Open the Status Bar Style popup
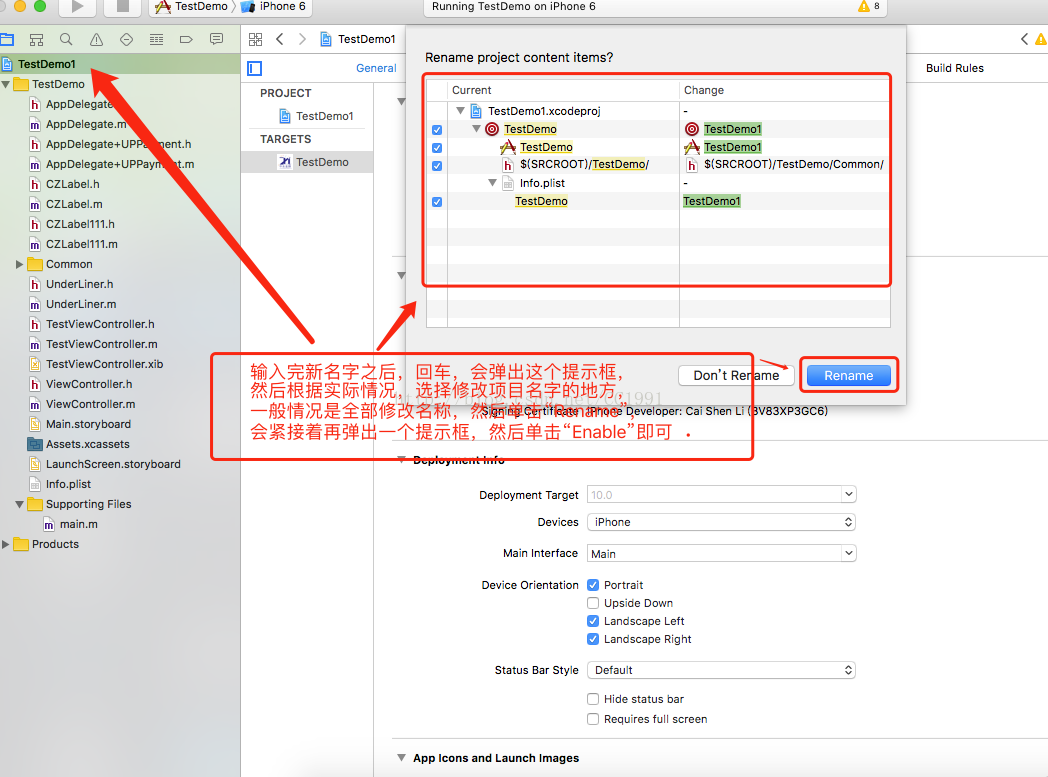The height and width of the screenshot is (777, 1048). [x=721, y=670]
